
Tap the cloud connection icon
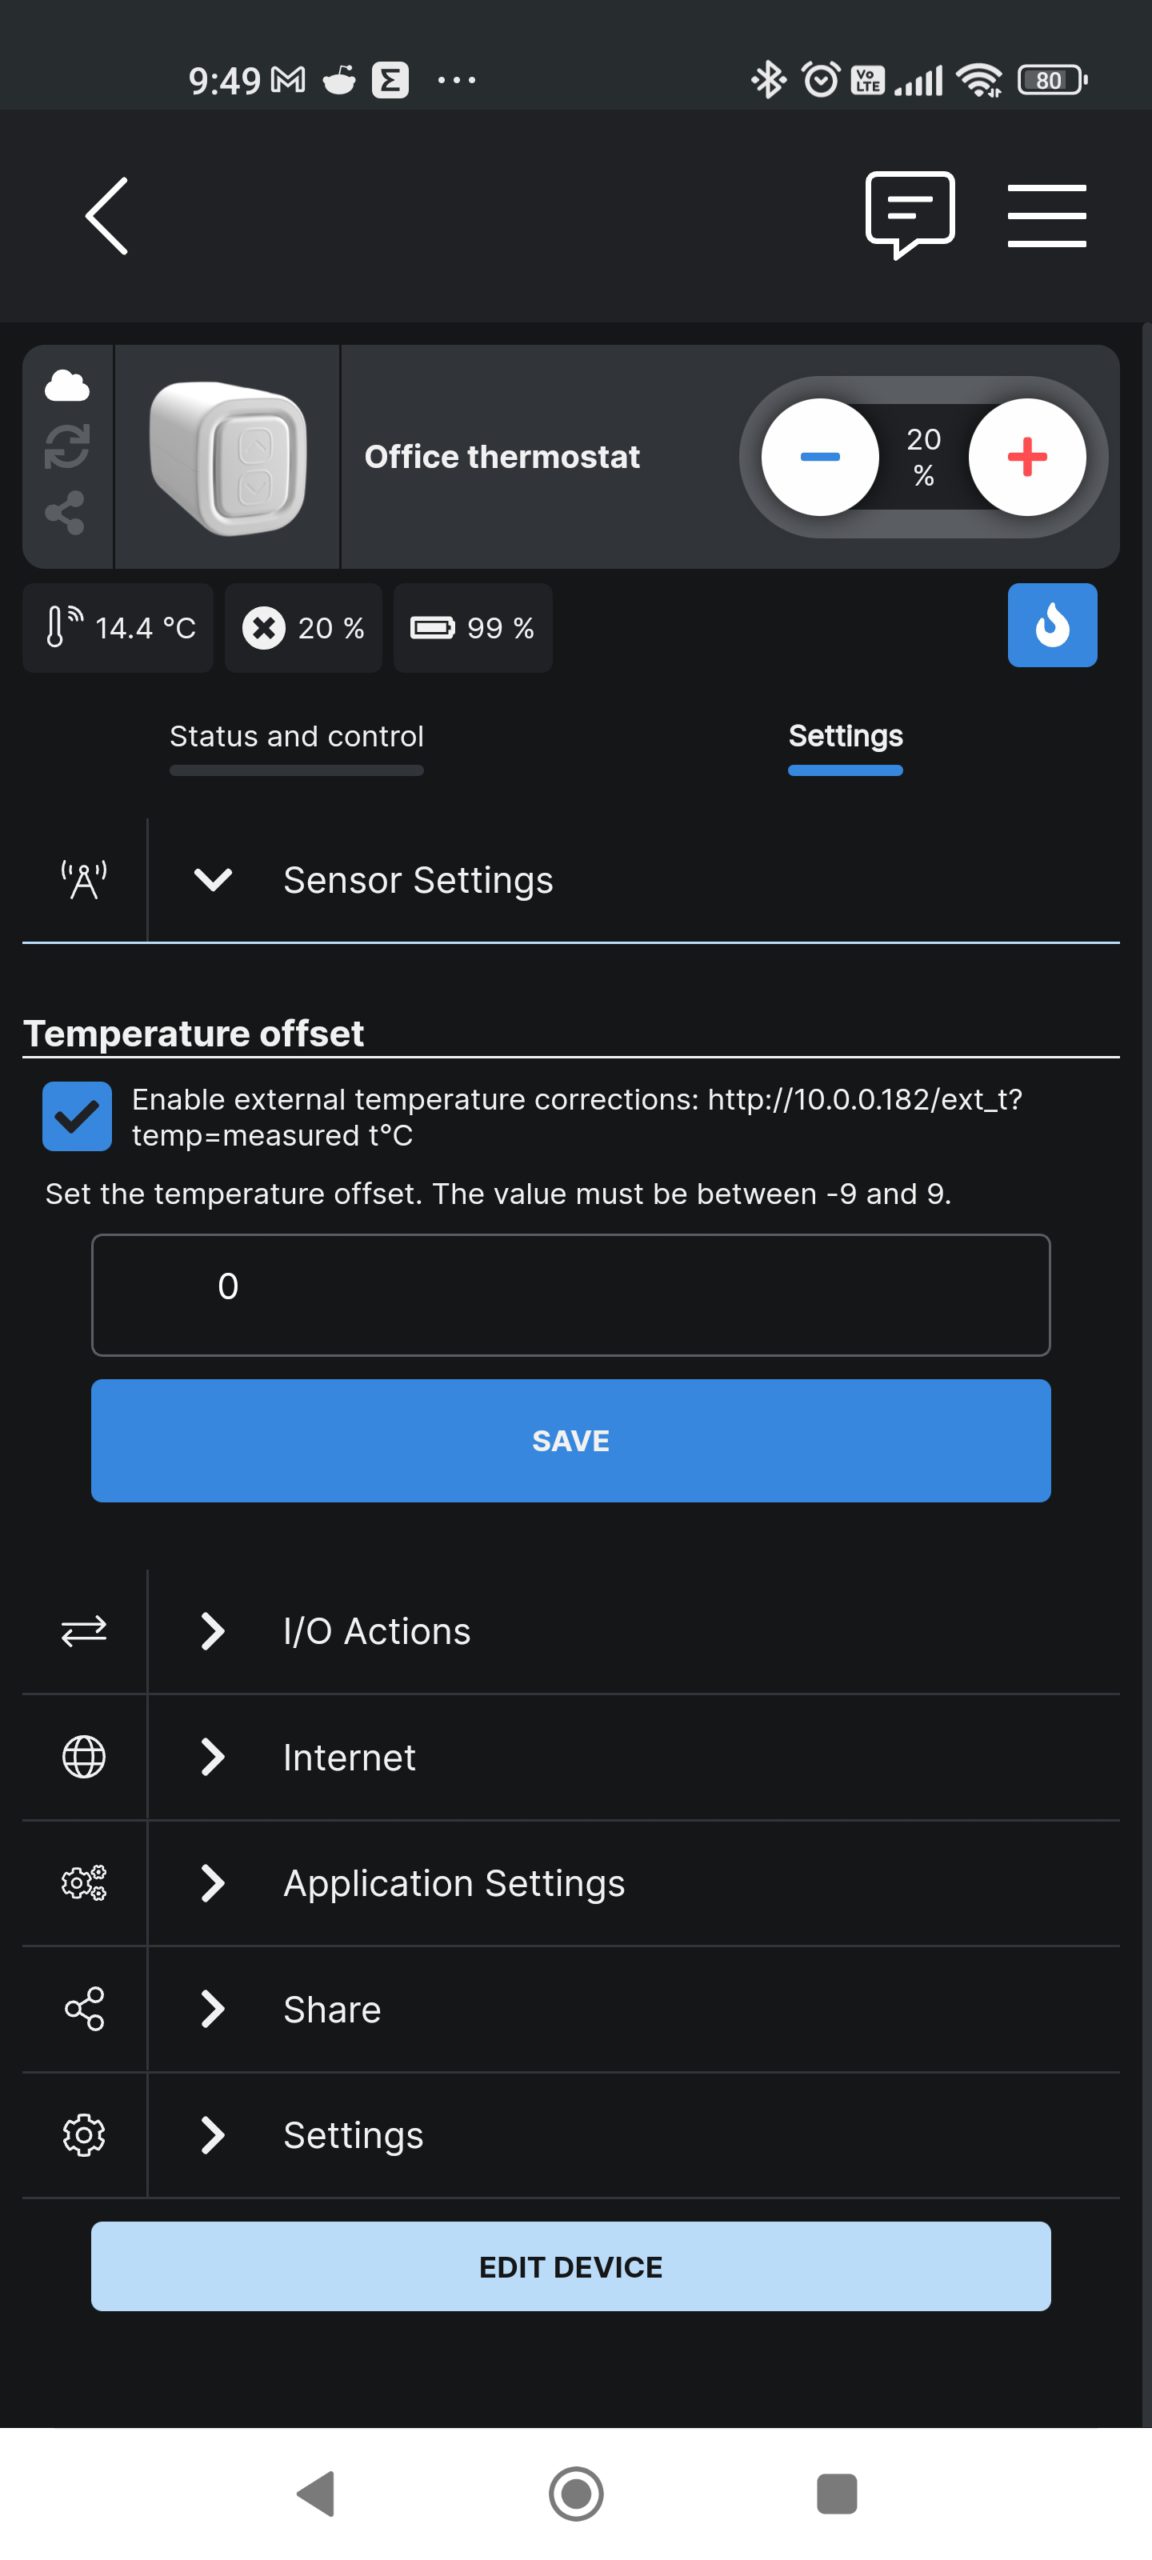(x=67, y=385)
